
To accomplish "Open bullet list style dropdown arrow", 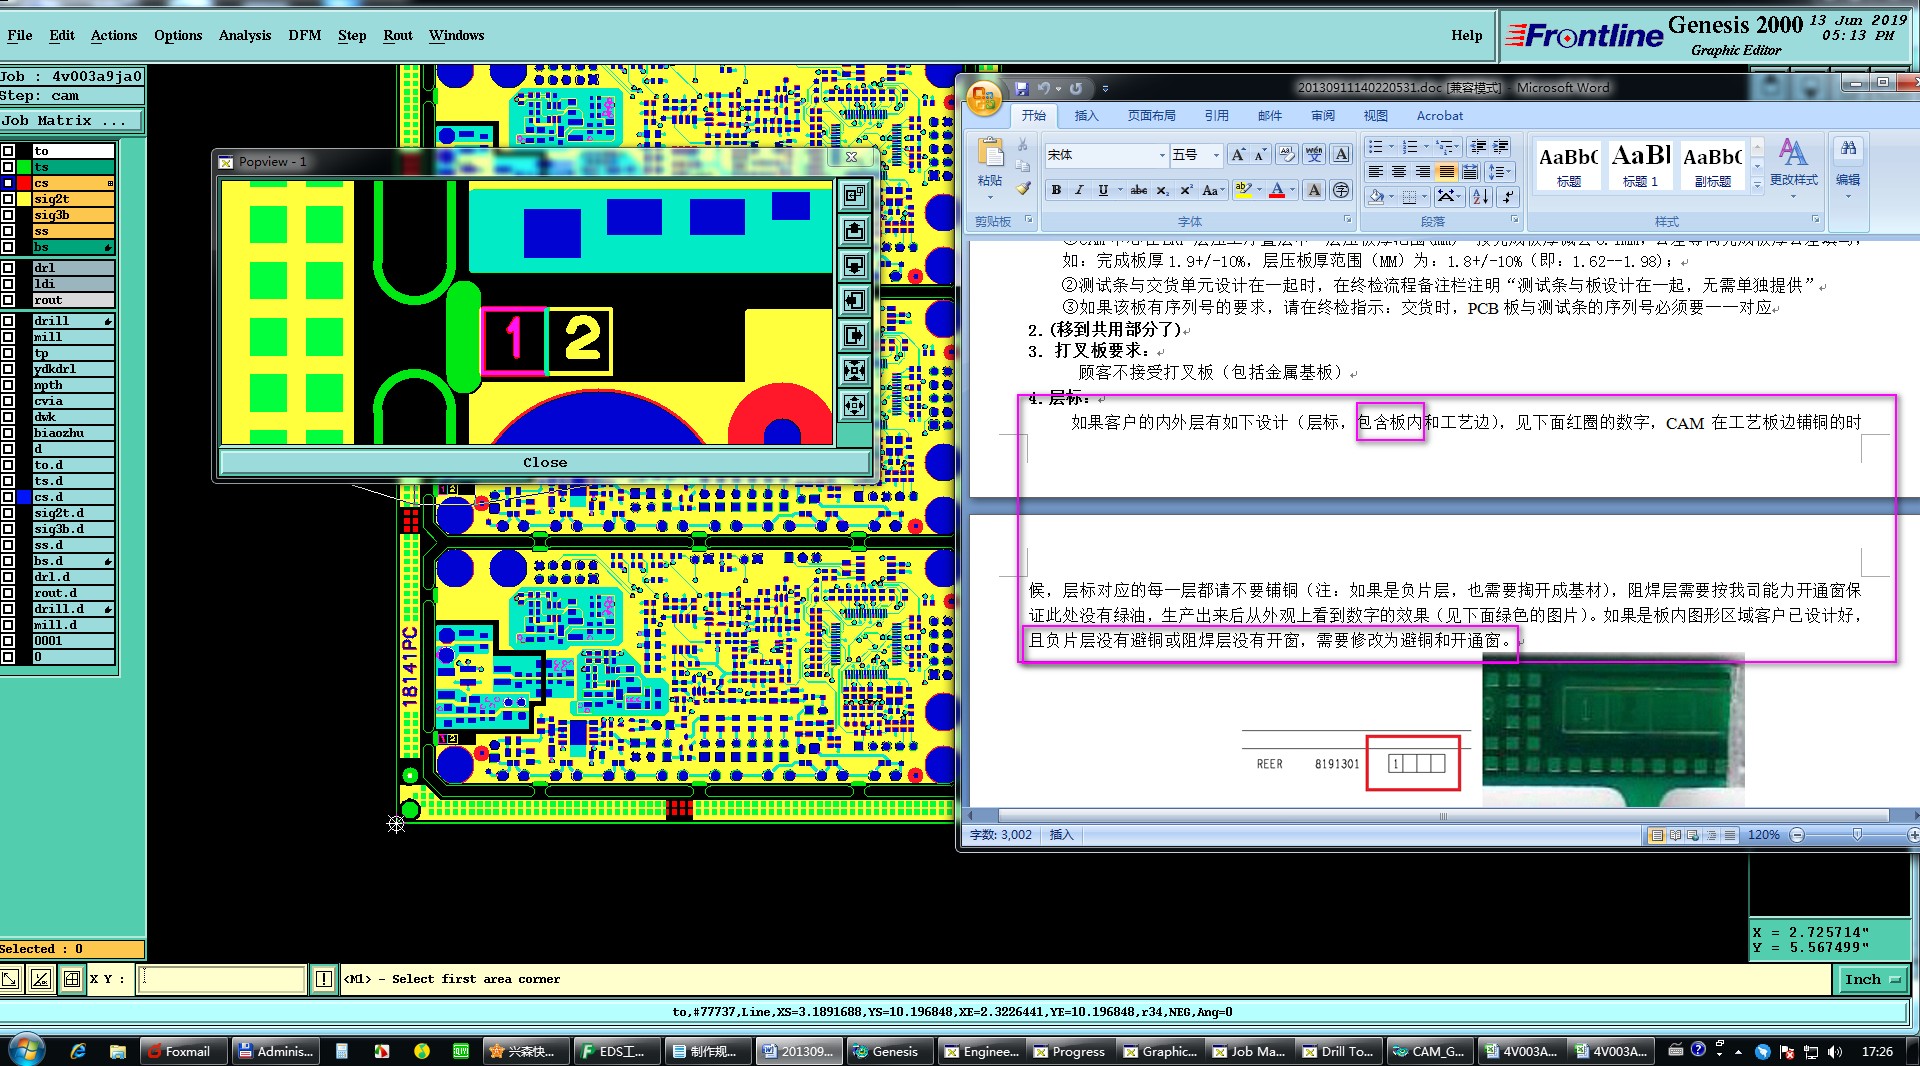I will [x=1391, y=147].
